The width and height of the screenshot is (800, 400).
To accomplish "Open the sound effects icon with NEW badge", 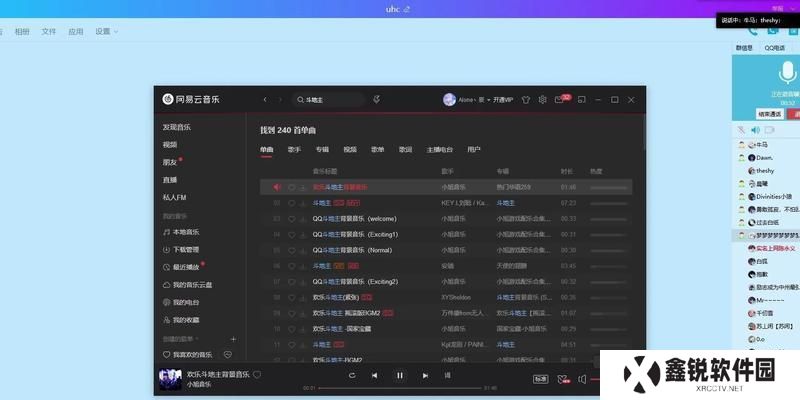I will point(563,379).
